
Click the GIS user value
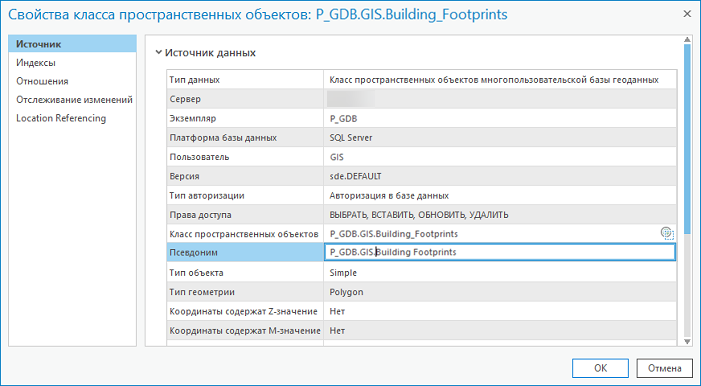337,157
